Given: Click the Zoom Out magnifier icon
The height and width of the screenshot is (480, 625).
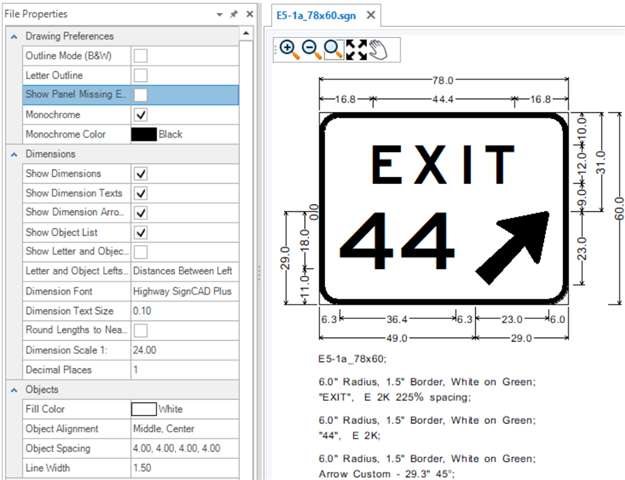Looking at the screenshot, I should click(311, 50).
